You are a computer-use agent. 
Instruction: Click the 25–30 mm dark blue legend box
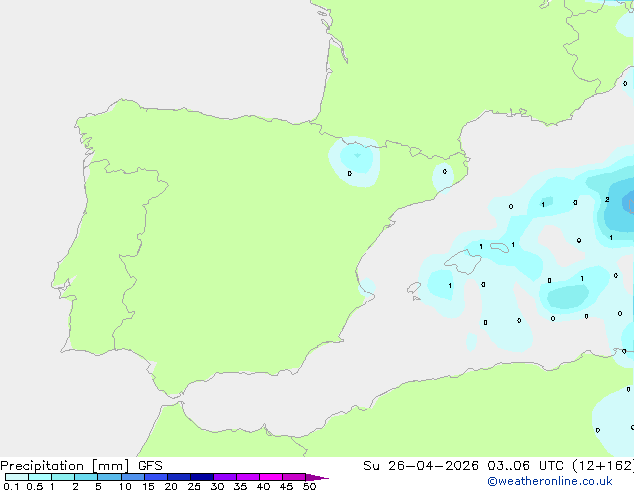202,477
